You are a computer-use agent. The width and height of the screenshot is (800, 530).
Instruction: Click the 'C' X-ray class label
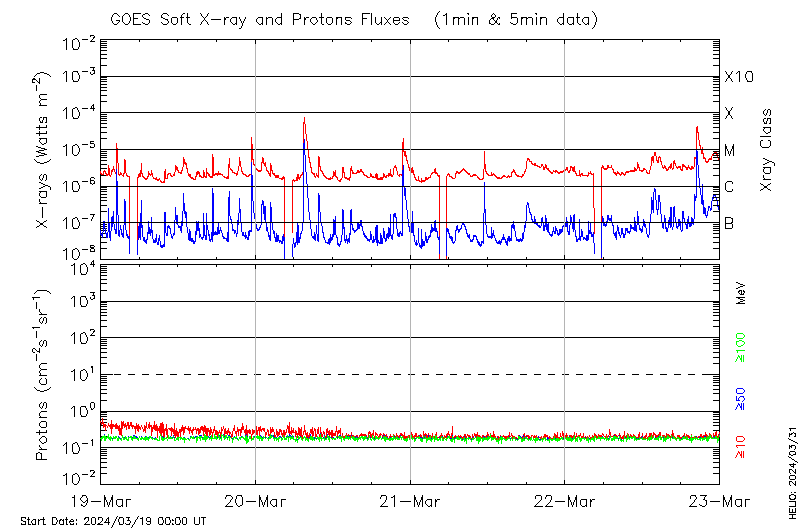[730, 187]
